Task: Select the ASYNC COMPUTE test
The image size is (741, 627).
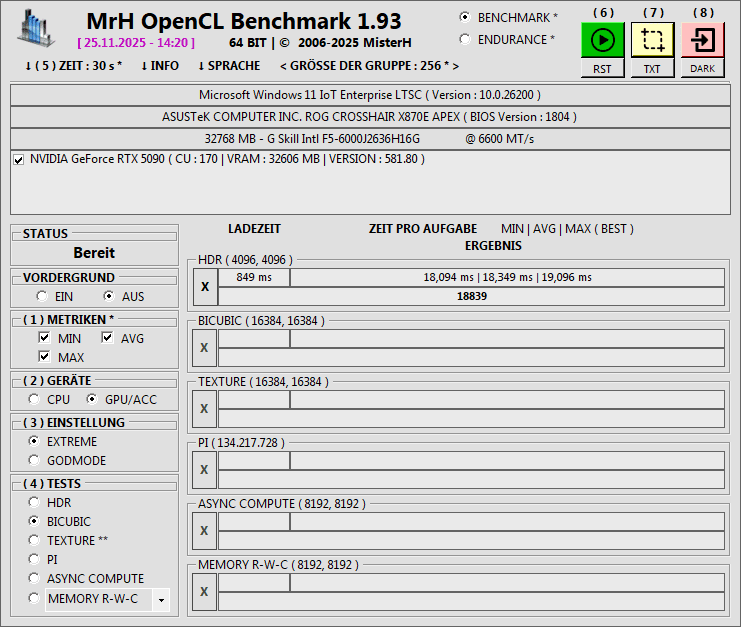Action: 34,578
